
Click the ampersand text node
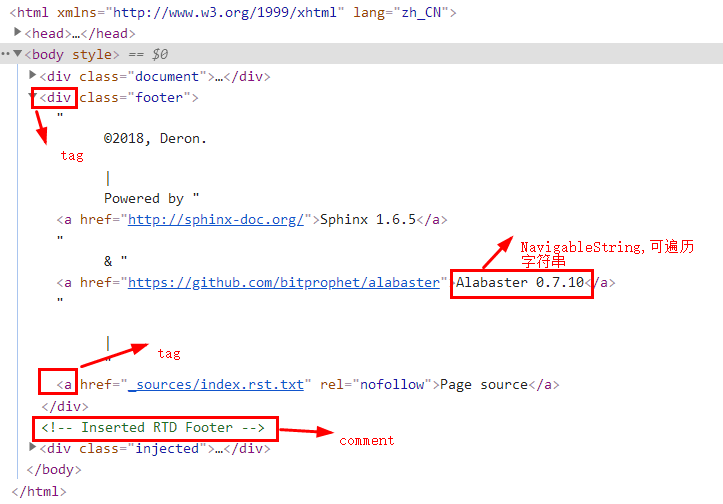coord(108,261)
